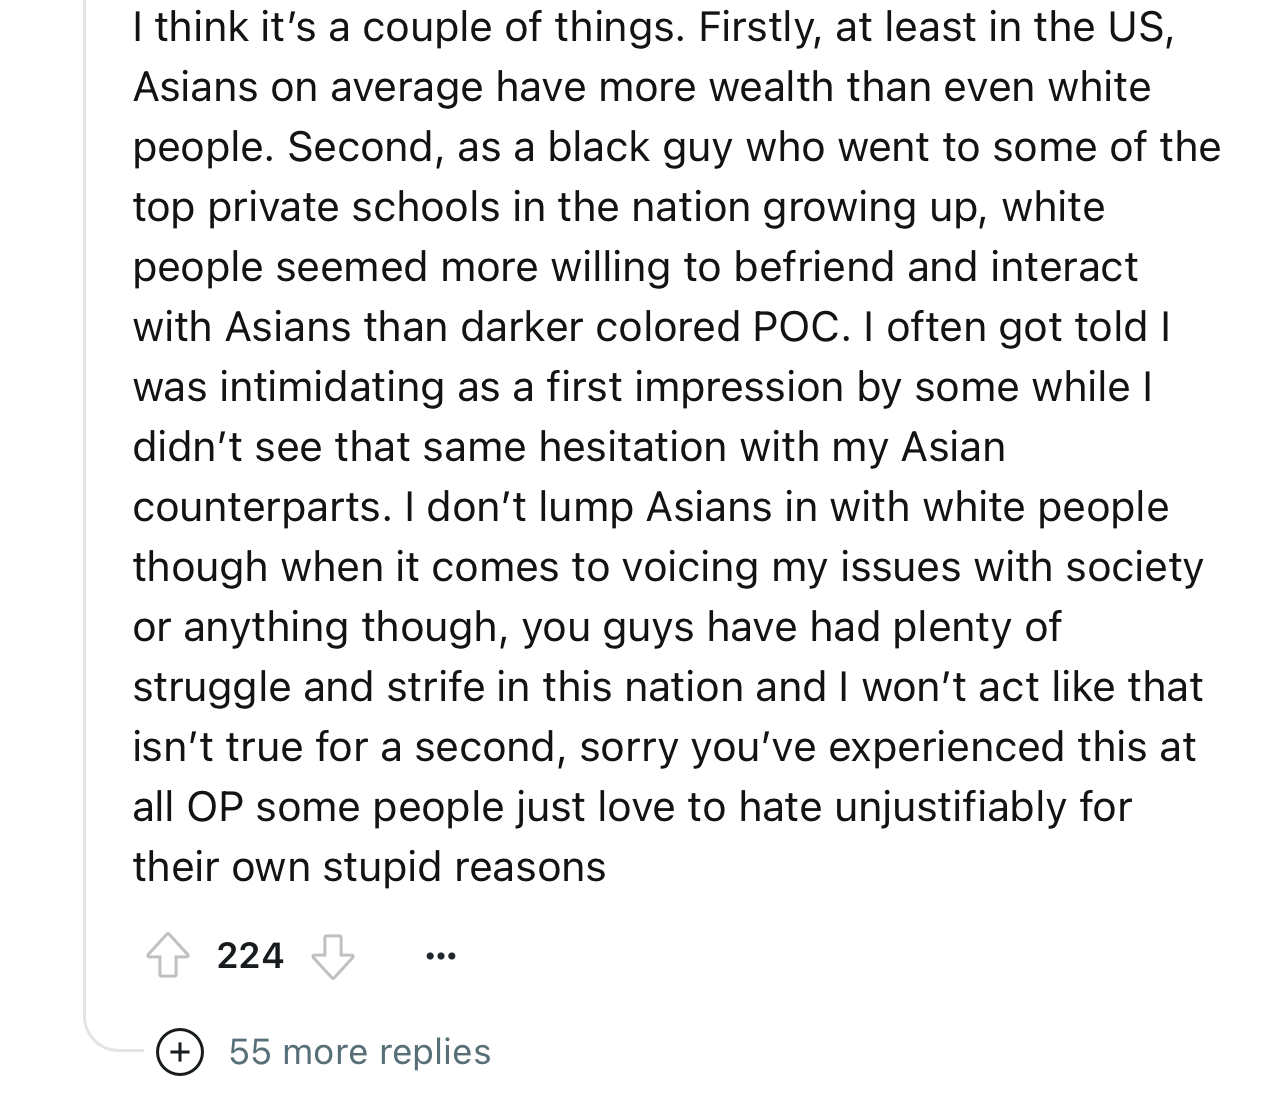This screenshot has width=1284, height=1096.
Task: Click the word "hesitation" in the comment
Action: [634, 447]
